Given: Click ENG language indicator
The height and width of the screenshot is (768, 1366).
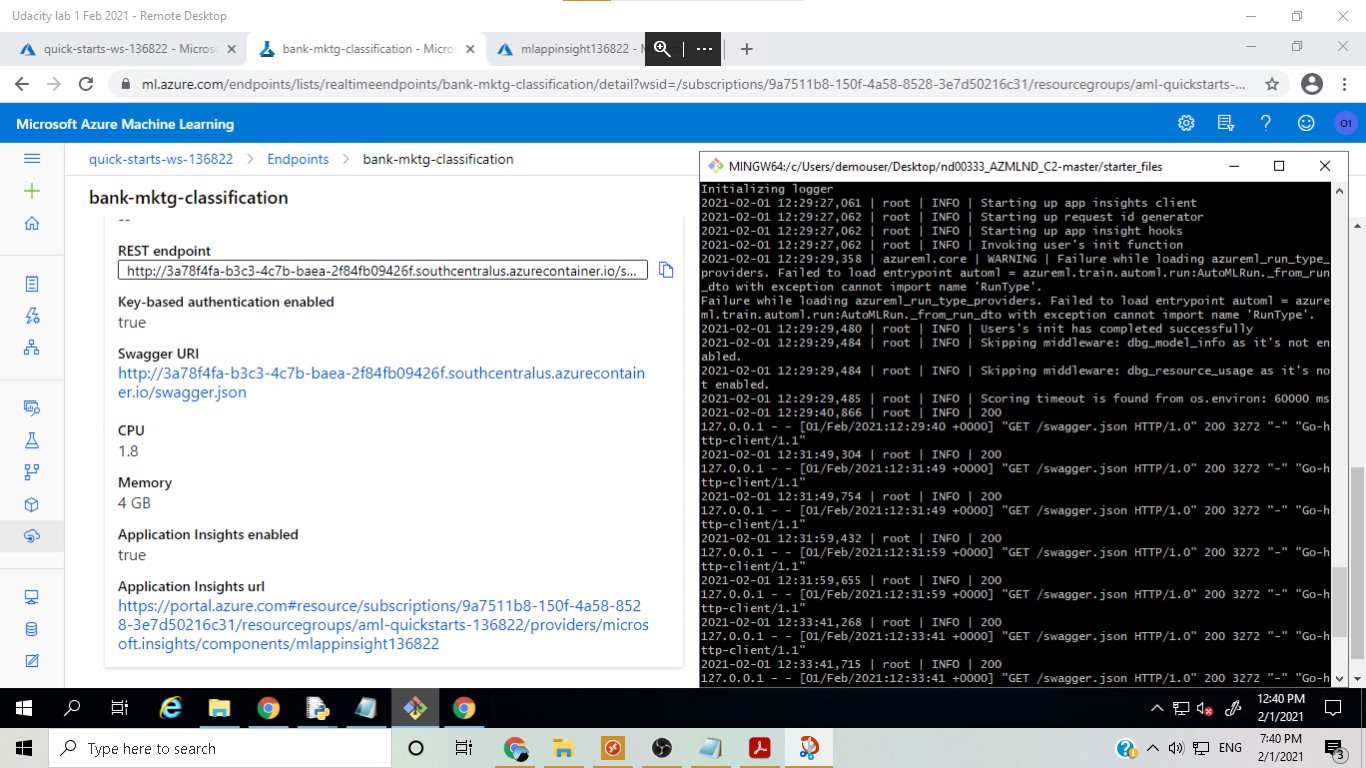Looking at the screenshot, I should 1230,748.
